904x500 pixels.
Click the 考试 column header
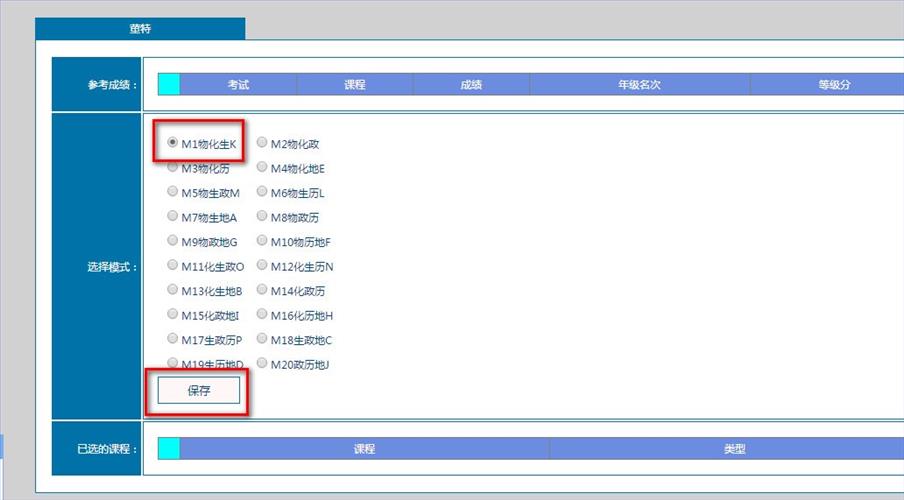[x=238, y=85]
